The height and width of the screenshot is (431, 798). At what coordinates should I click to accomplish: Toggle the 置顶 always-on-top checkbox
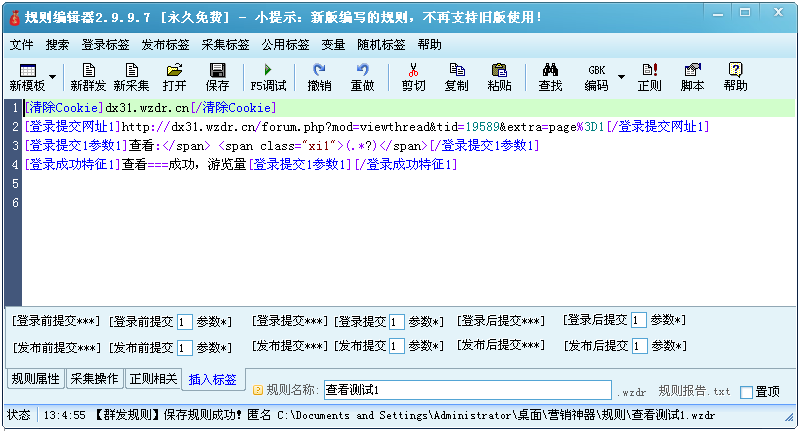(747, 392)
